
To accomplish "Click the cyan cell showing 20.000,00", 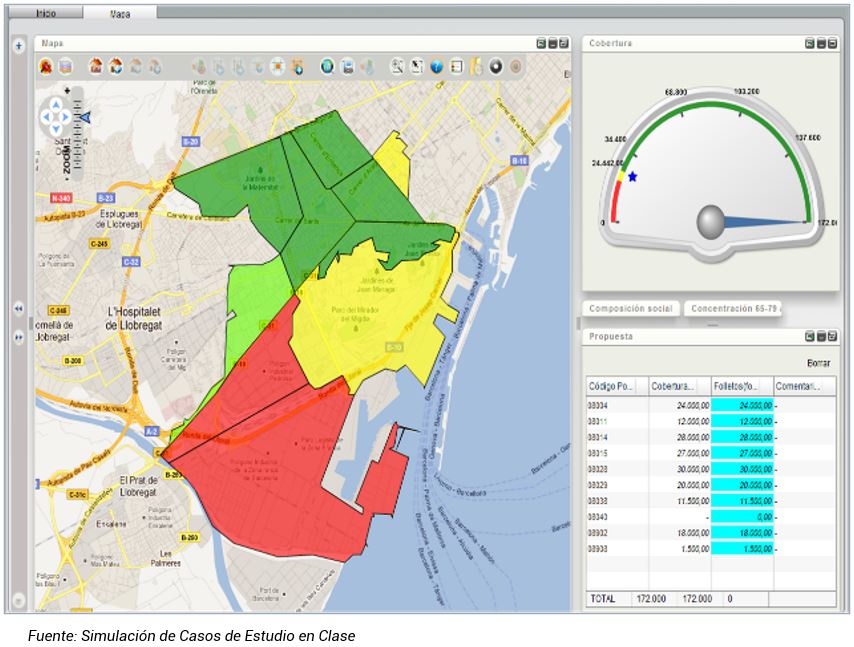I will 742,485.
